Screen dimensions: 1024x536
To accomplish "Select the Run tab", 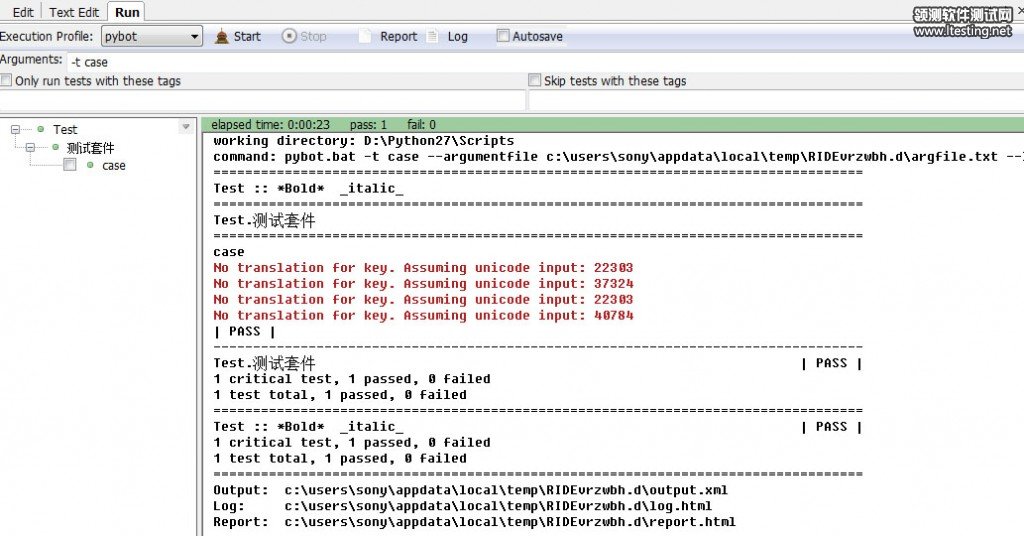I will [127, 12].
